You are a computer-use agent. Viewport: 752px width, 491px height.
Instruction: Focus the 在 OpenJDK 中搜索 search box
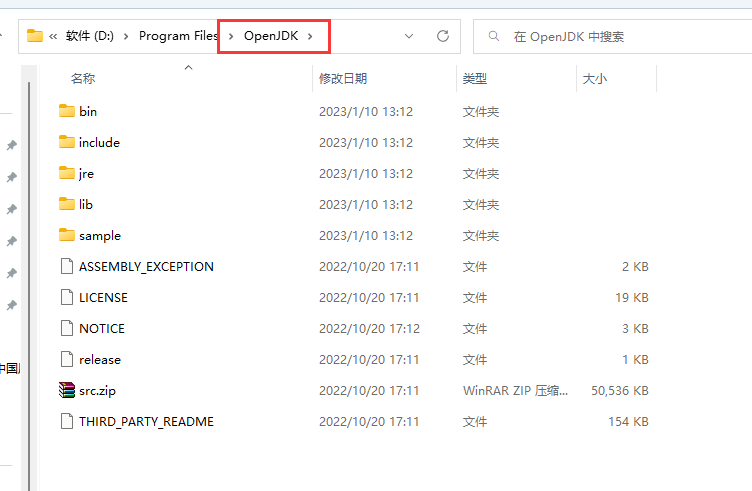(612, 36)
